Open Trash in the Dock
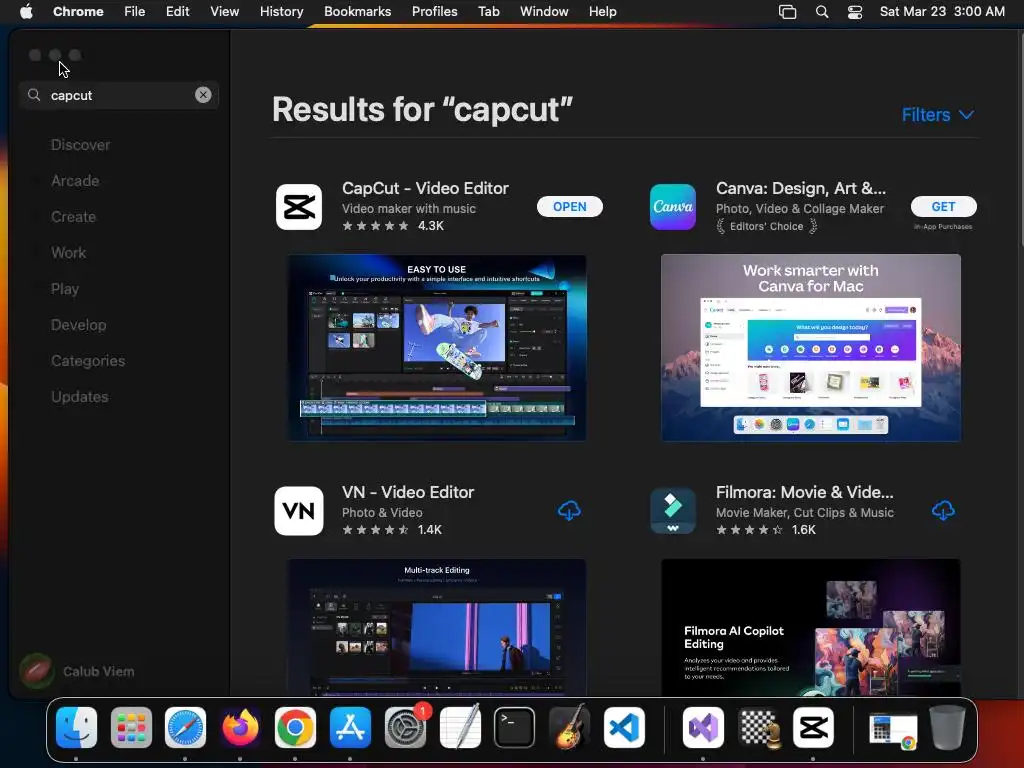Image resolution: width=1024 pixels, height=768 pixels. (x=947, y=728)
